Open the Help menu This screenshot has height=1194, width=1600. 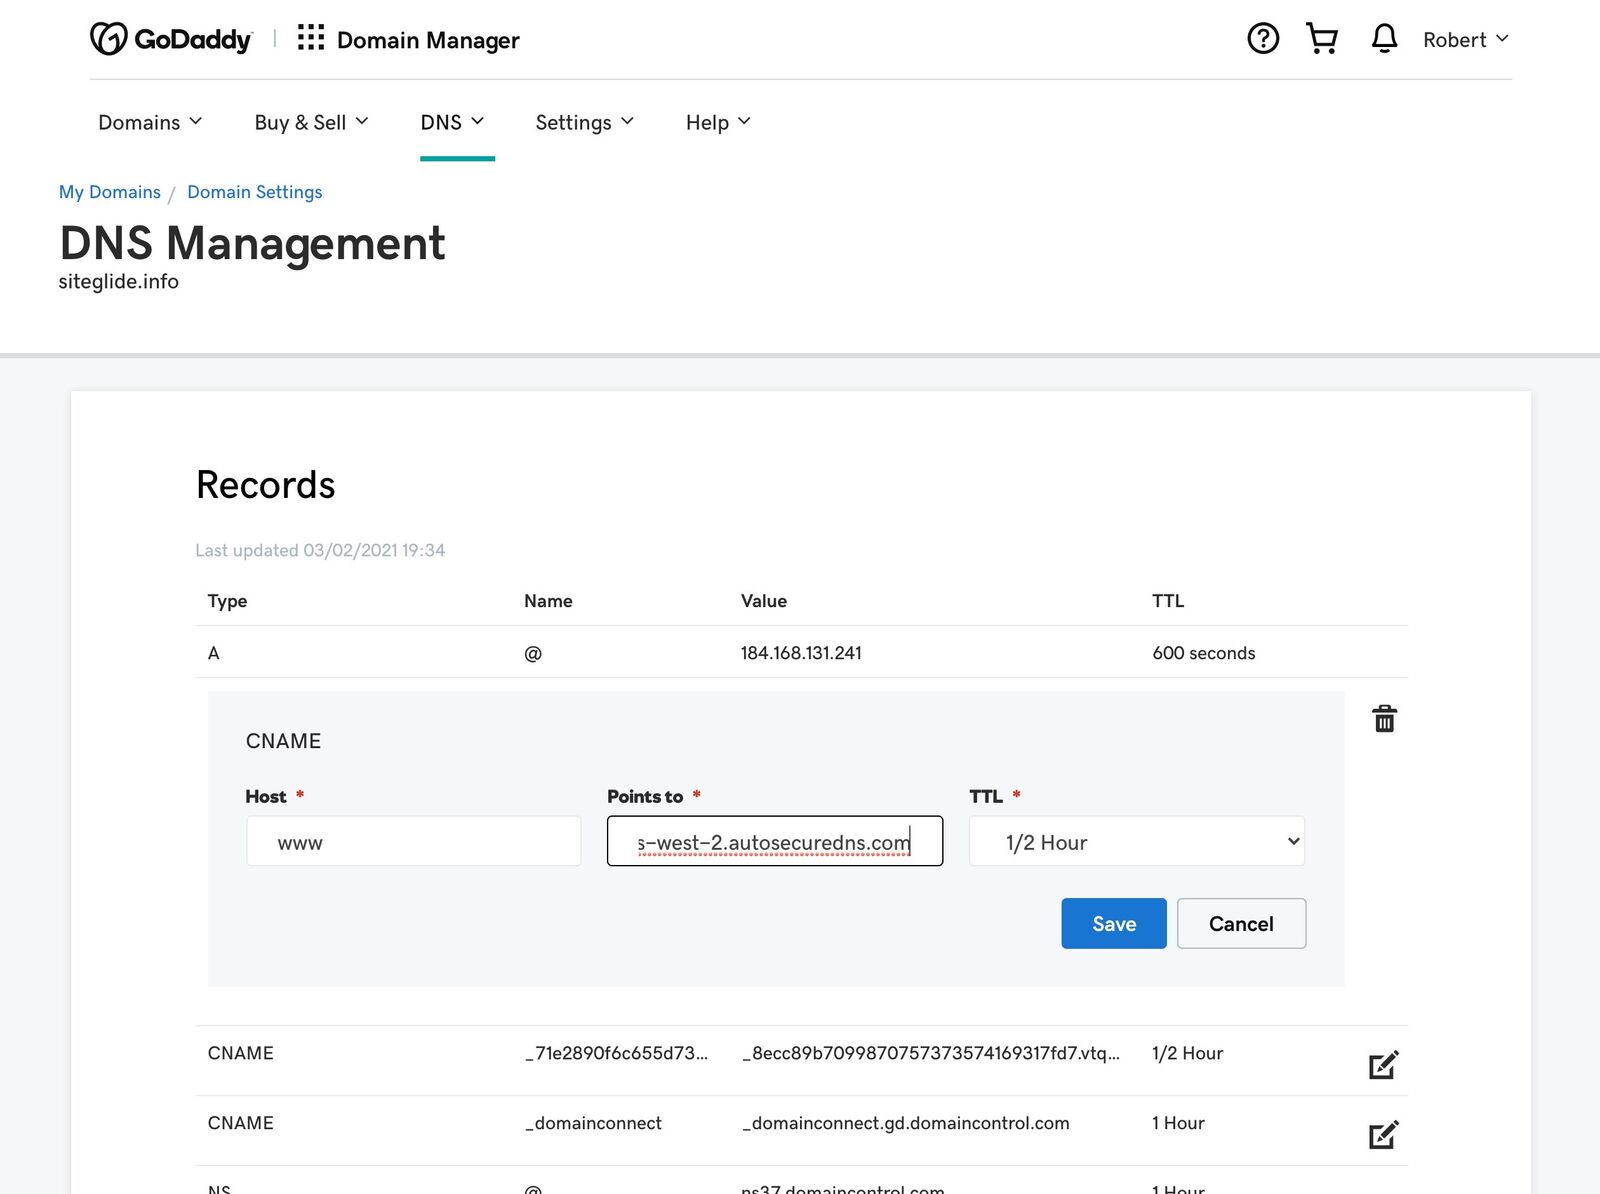717,122
